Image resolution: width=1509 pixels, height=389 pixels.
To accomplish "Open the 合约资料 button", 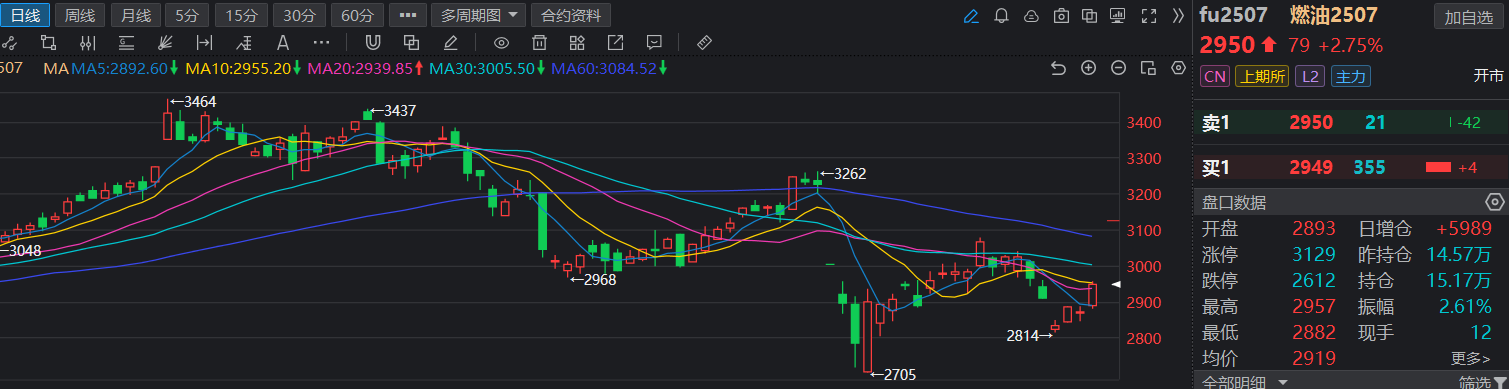I will (572, 15).
